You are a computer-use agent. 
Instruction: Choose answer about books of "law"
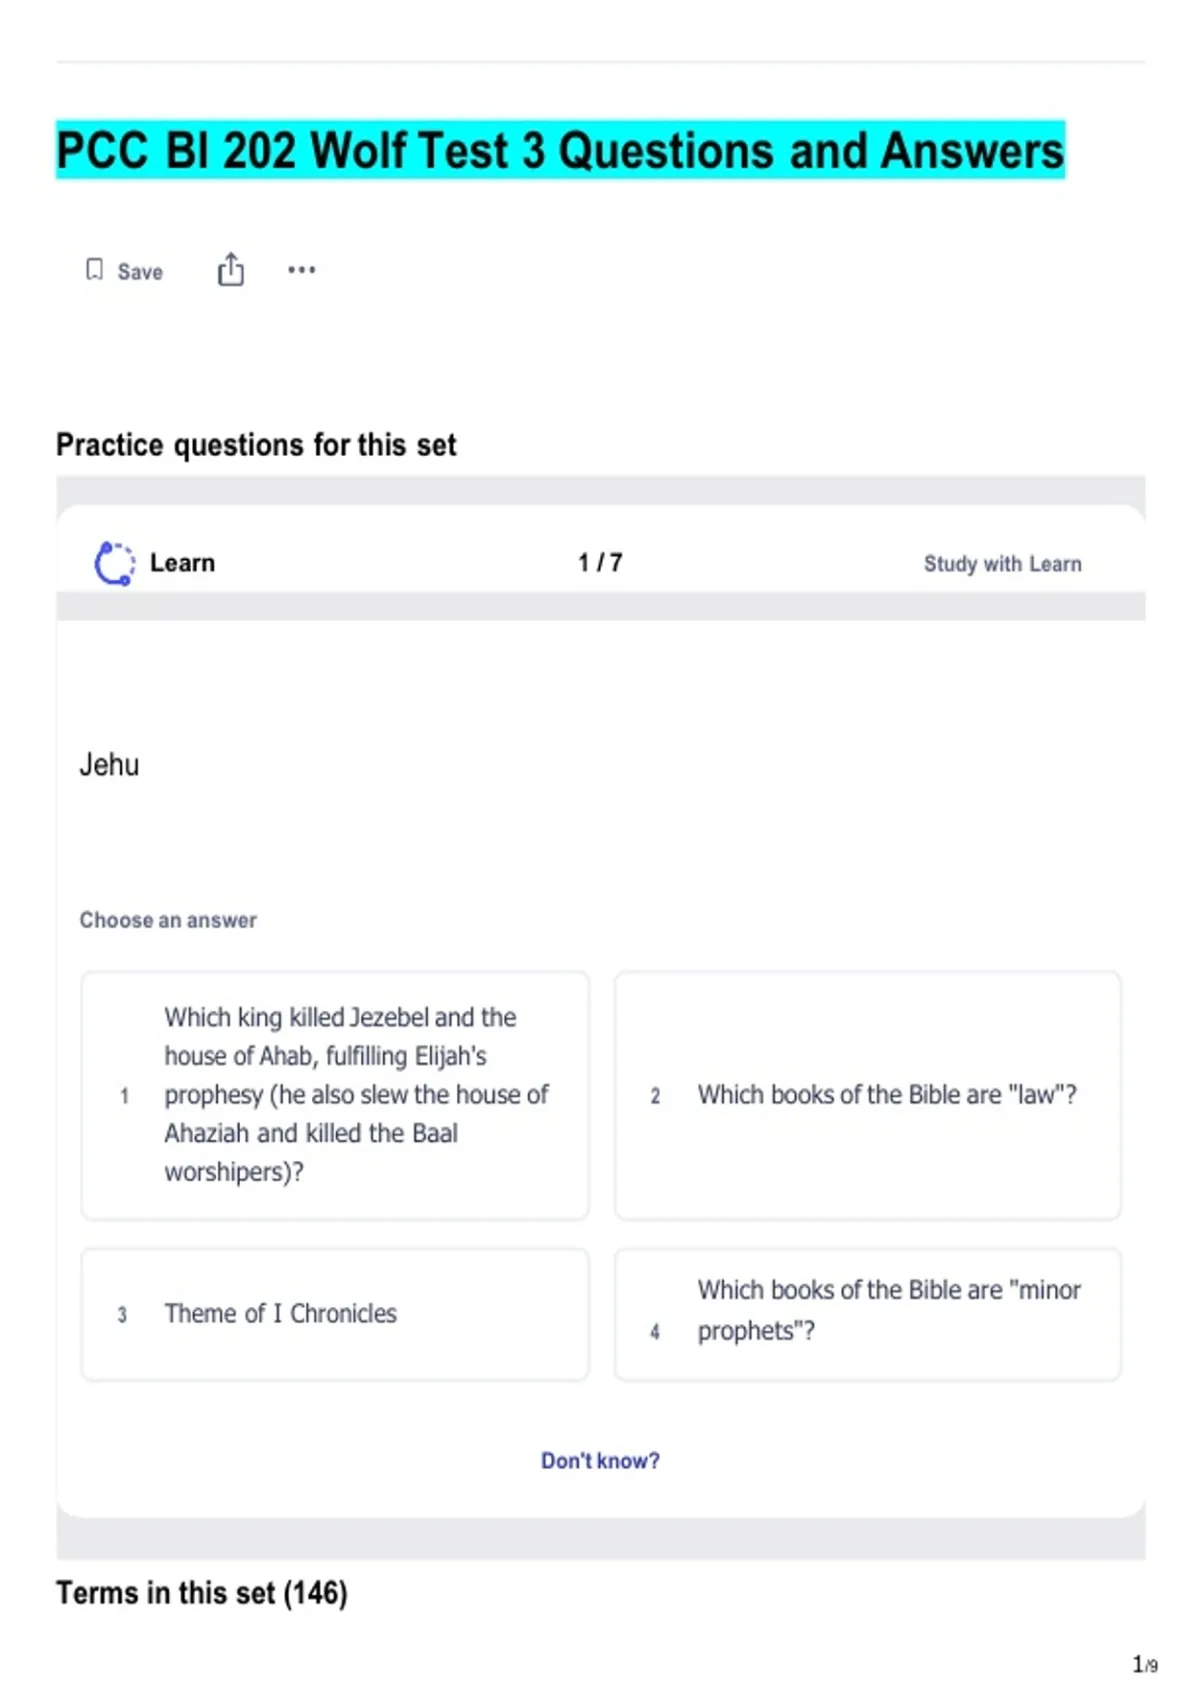pyautogui.click(x=868, y=1095)
